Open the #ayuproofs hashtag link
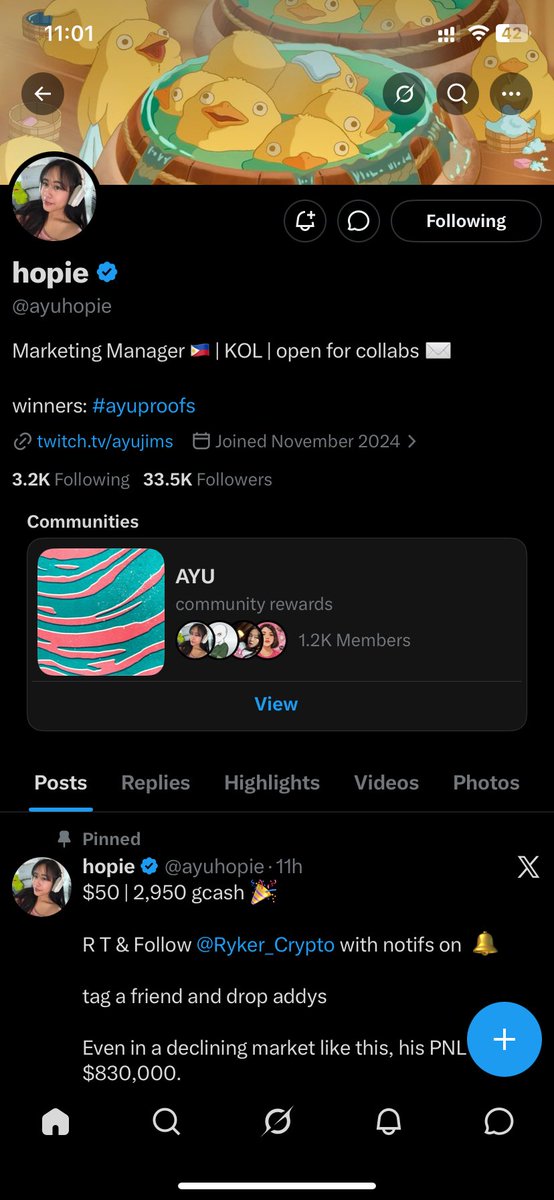 pos(143,406)
